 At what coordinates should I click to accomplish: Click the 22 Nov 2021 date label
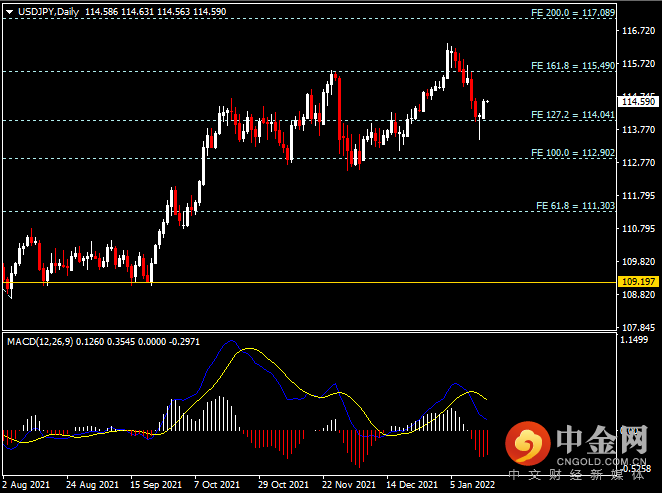[x=348, y=485]
